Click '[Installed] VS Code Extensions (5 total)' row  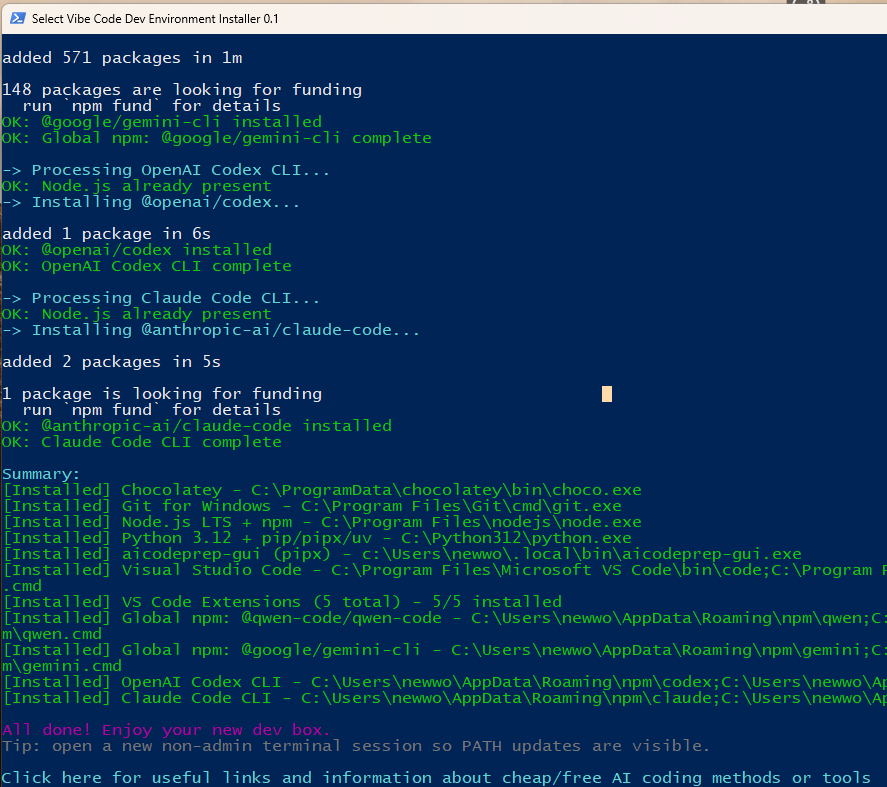click(x=282, y=602)
